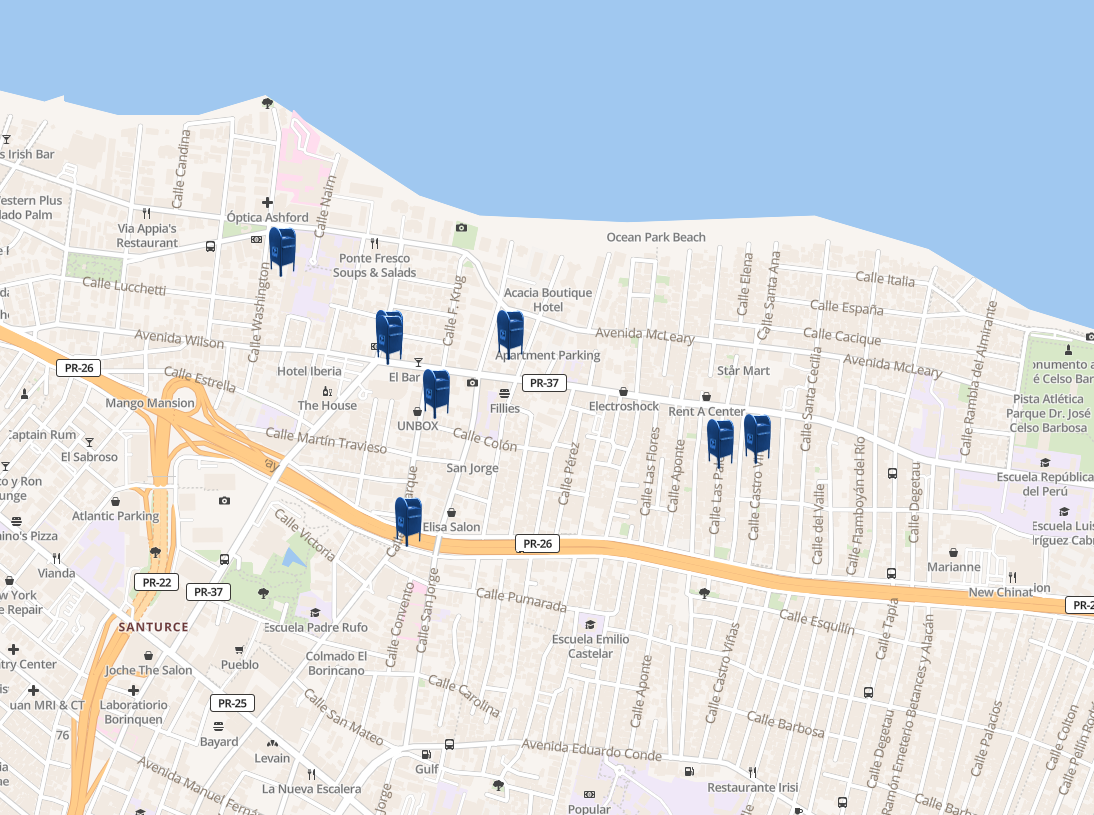Click the mailbox marker beside Óptica Ashford
The image size is (1094, 815).
pyautogui.click(x=283, y=250)
